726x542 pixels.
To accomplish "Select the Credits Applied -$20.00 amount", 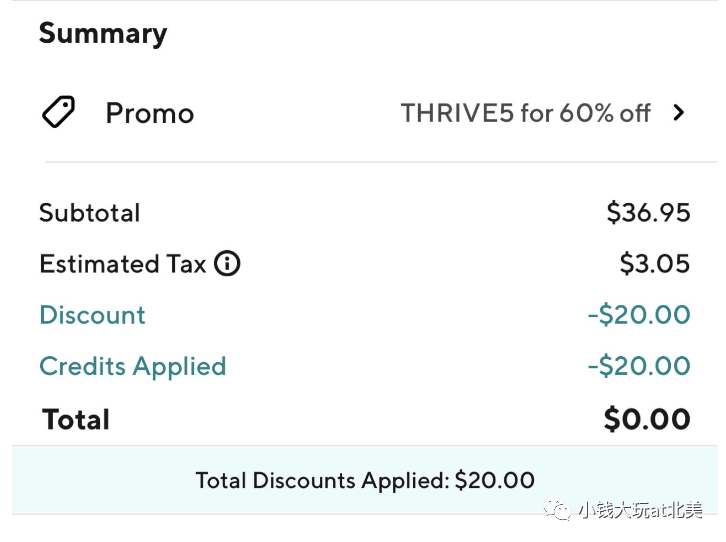I will point(639,366).
